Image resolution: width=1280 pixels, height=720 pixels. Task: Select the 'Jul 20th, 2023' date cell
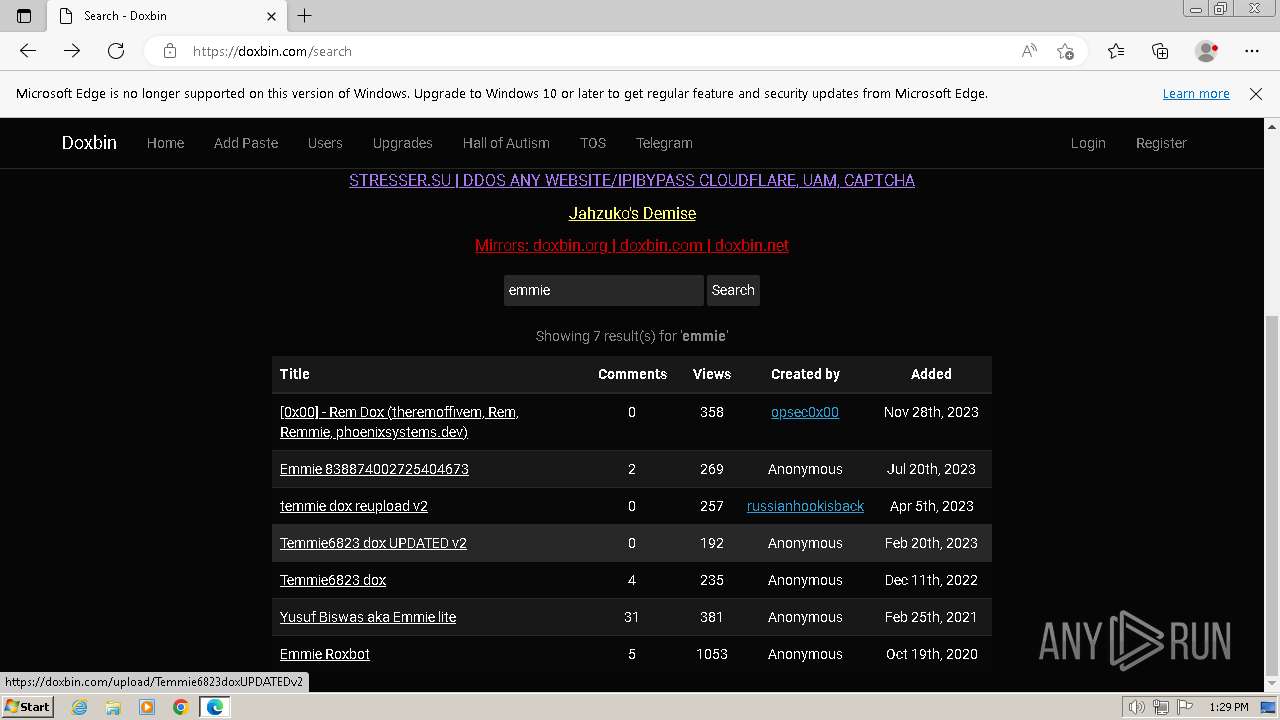pyautogui.click(x=931, y=469)
